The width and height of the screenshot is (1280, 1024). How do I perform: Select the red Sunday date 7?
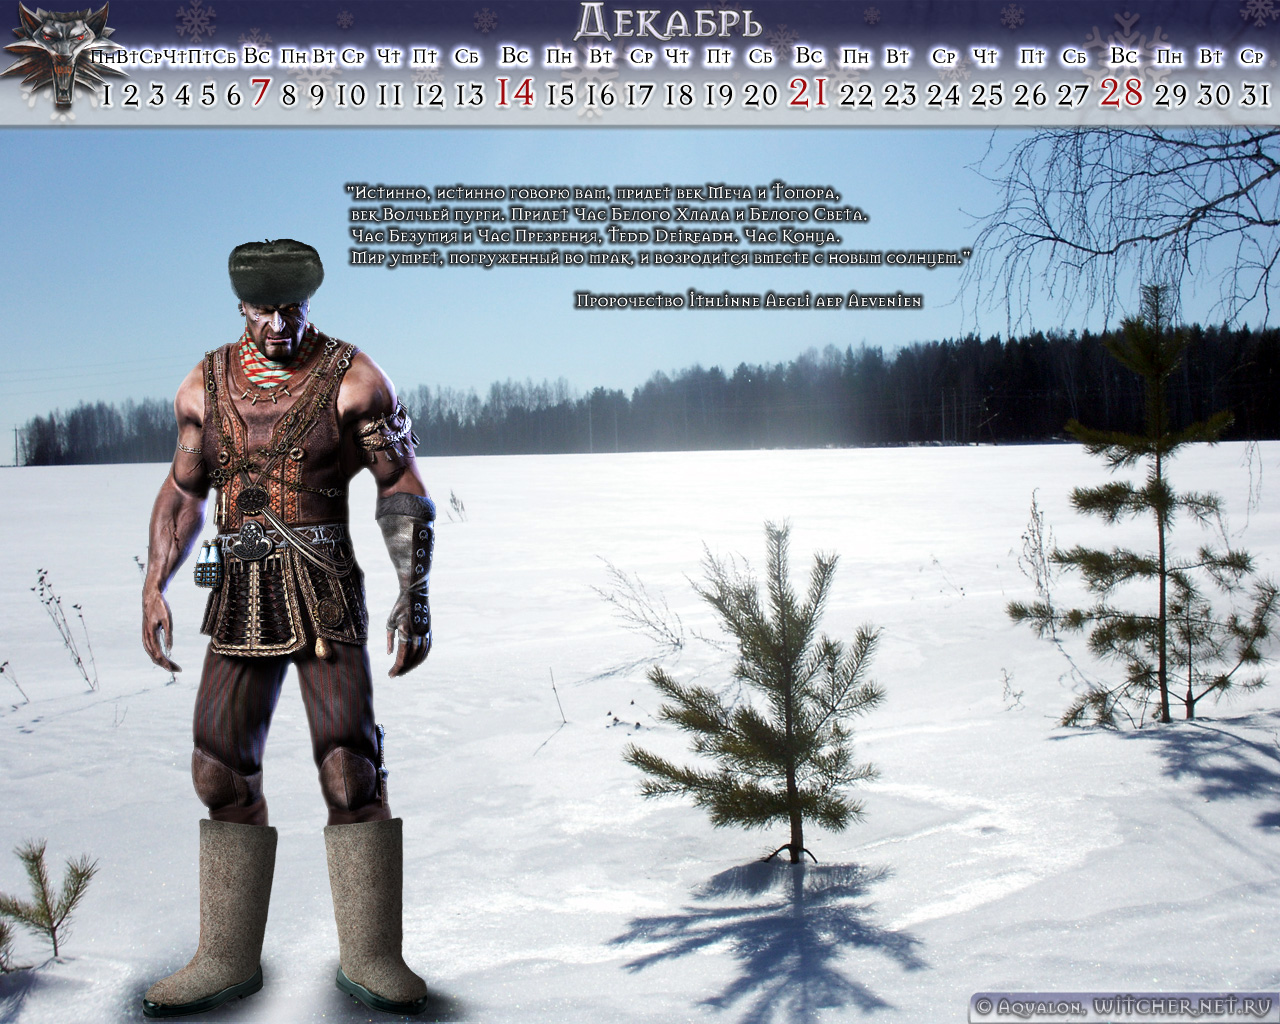(x=260, y=93)
